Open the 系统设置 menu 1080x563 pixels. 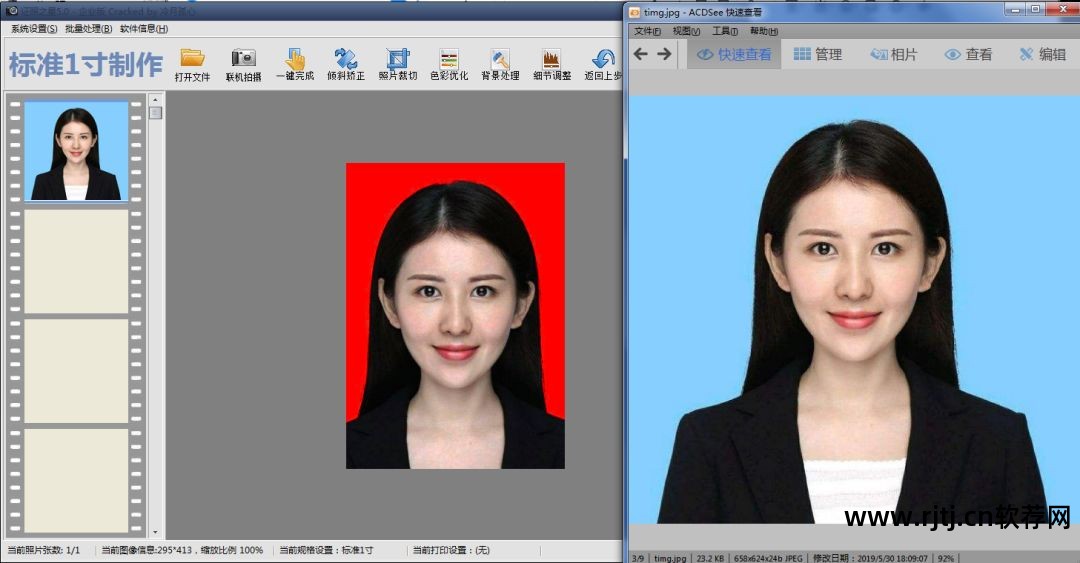tap(34, 29)
